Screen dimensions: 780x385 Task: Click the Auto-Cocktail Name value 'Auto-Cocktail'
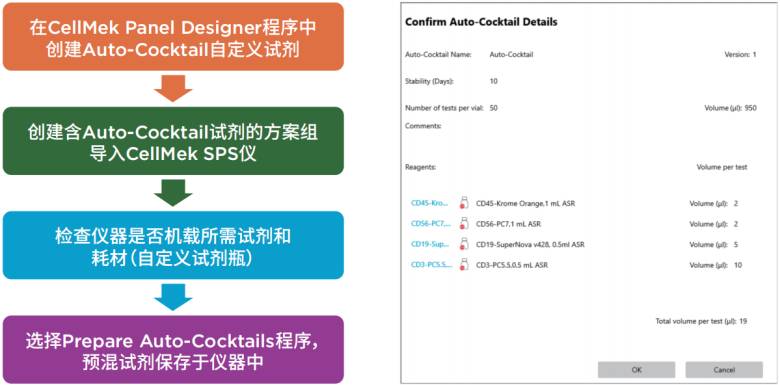[511, 55]
